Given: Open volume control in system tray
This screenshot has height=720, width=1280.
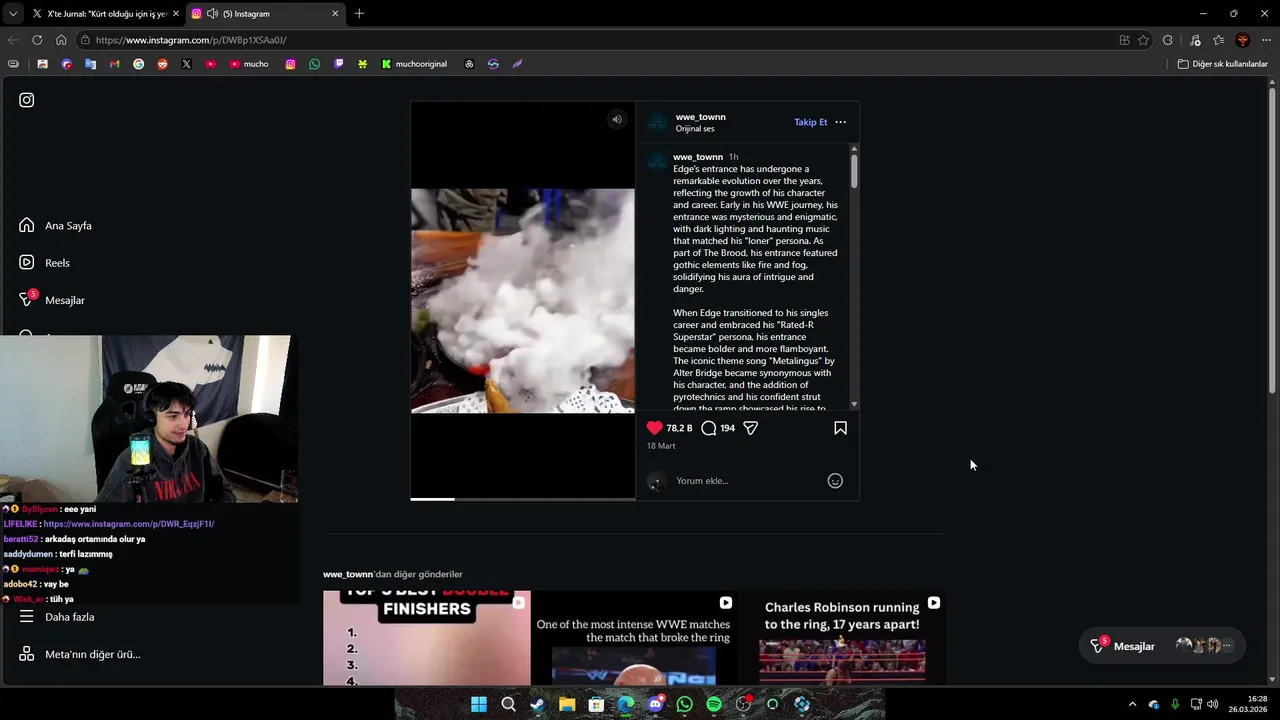Looking at the screenshot, I should click(x=1213, y=704).
